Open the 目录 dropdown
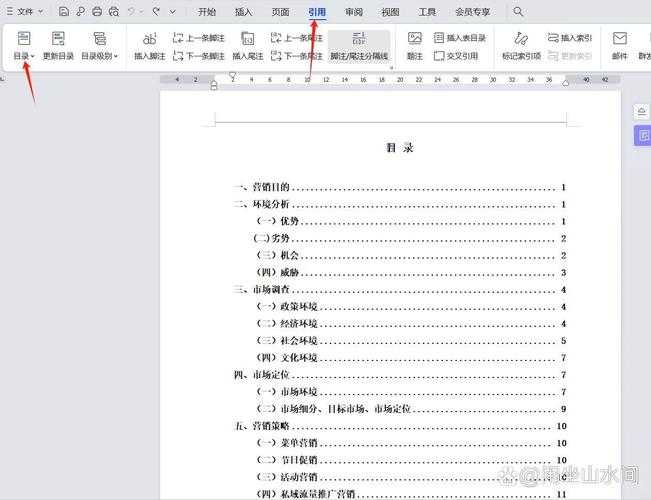The width and height of the screenshot is (651, 500). point(24,46)
